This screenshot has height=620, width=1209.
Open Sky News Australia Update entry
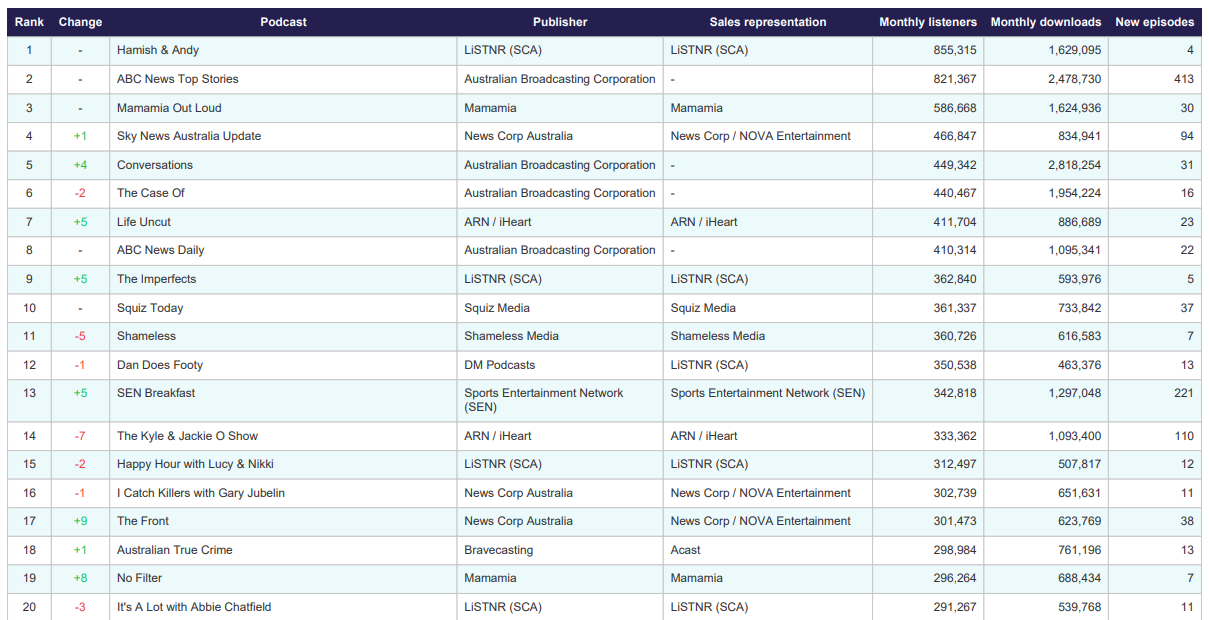[x=188, y=136]
